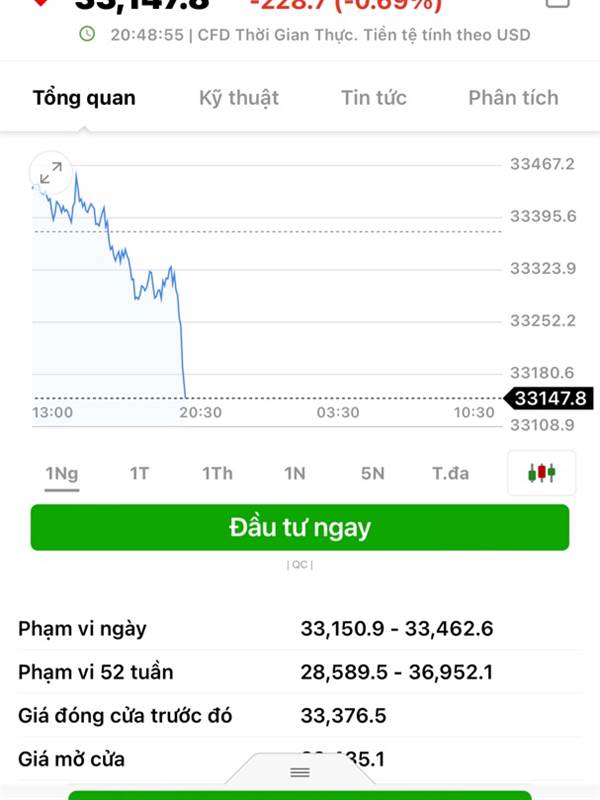The width and height of the screenshot is (600, 800).
Task: Choose the 5N chart range
Action: (x=373, y=473)
